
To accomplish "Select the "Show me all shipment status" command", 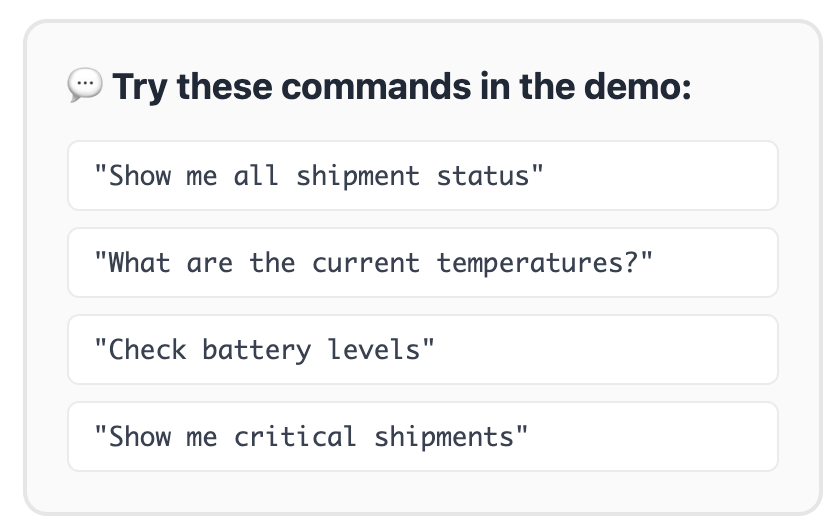I will point(422,176).
